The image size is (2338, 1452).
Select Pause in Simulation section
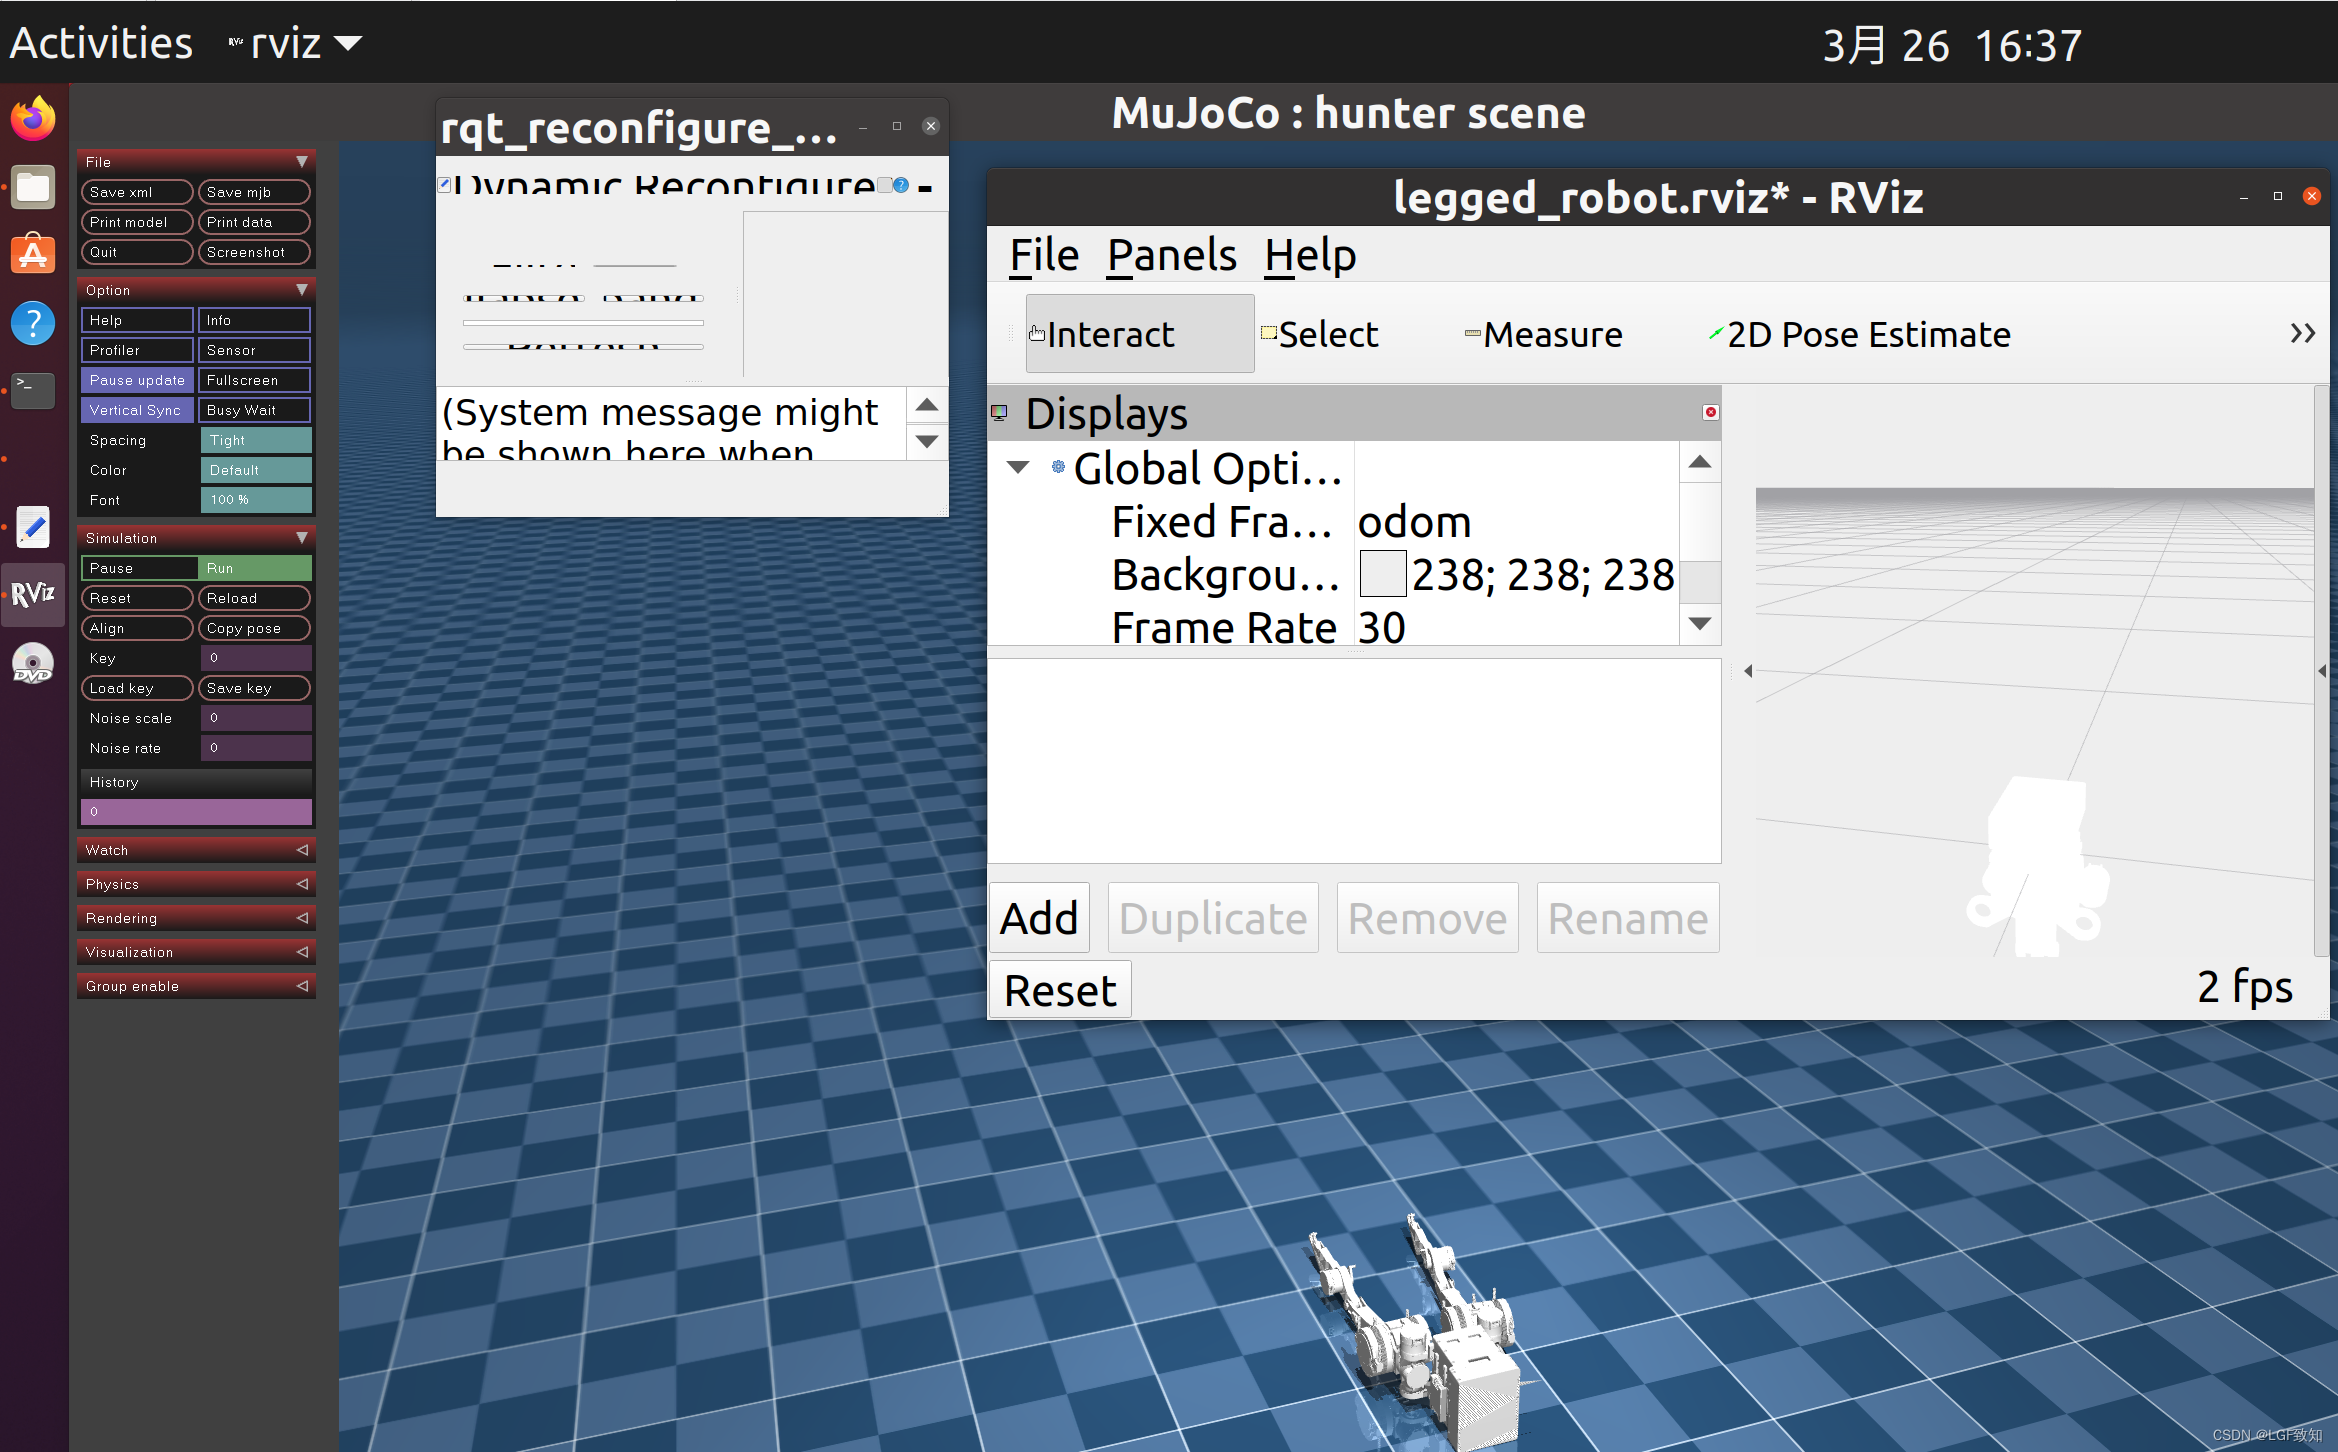point(139,568)
